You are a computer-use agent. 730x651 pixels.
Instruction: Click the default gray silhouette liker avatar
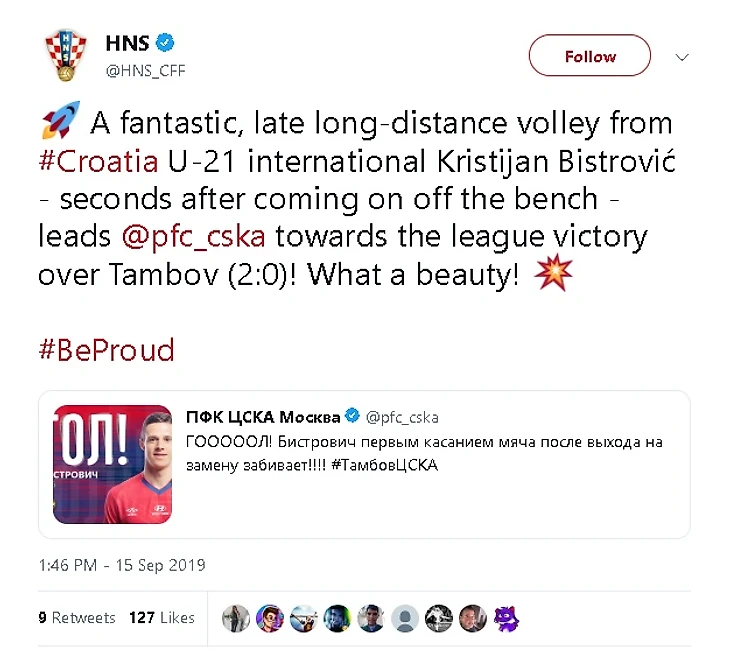pyautogui.click(x=405, y=618)
